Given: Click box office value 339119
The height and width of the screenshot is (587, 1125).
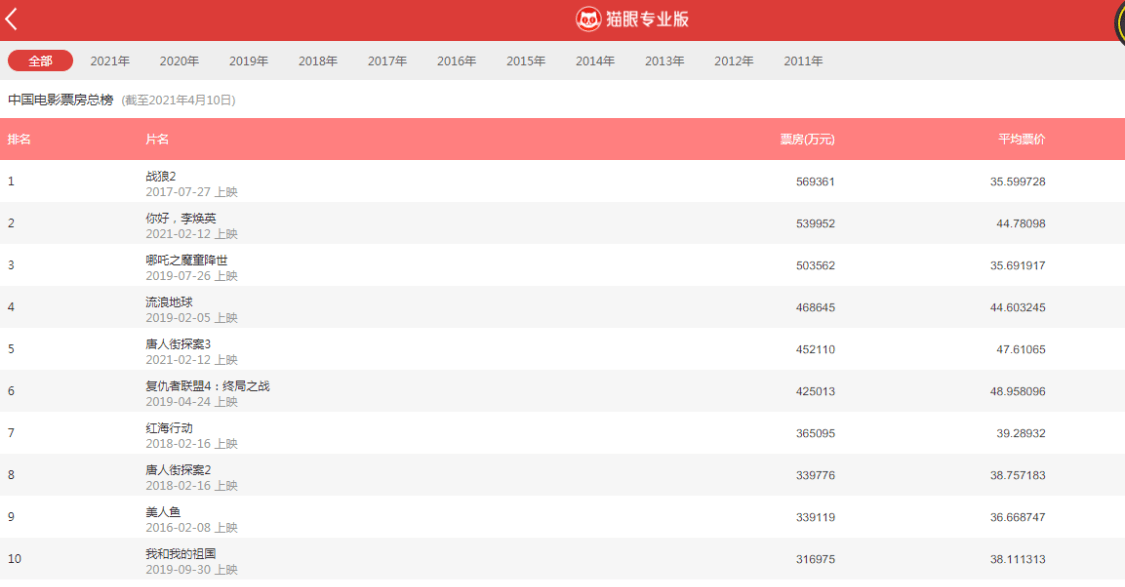Looking at the screenshot, I should click(815, 517).
